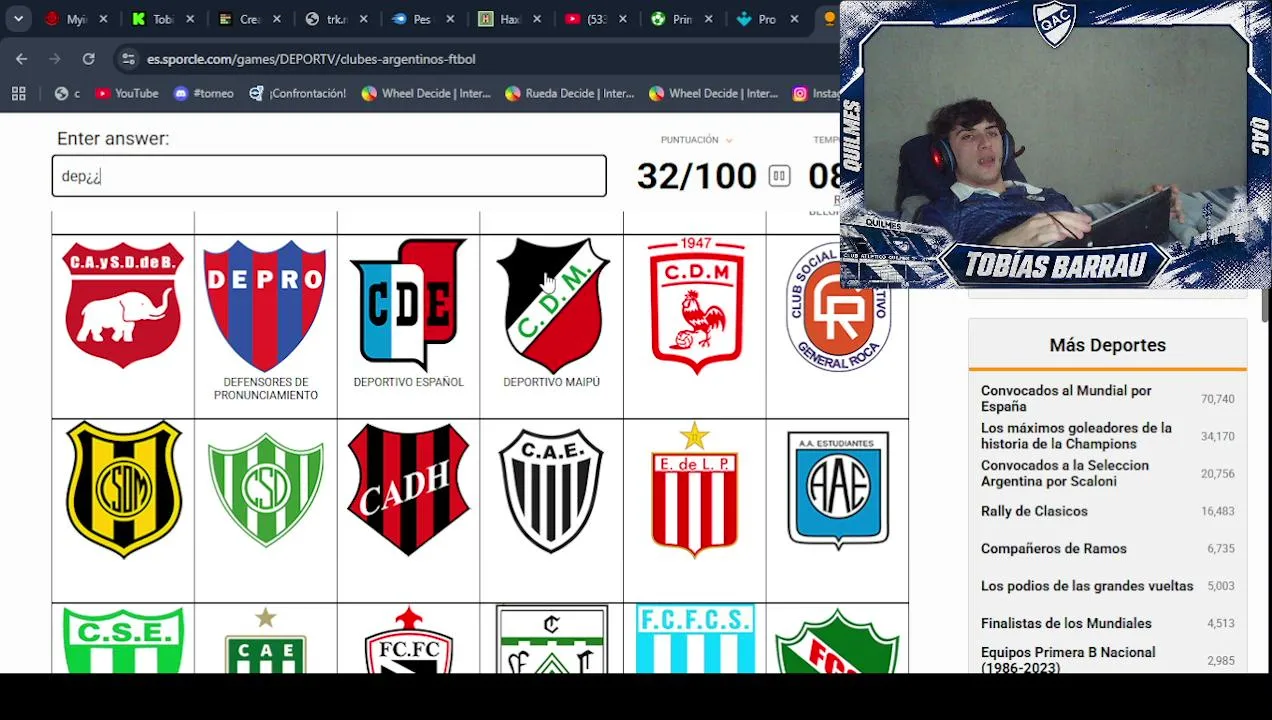This screenshot has height=720, width=1272.
Task: Click the blue AAE Estudiantes crest
Action: point(838,490)
